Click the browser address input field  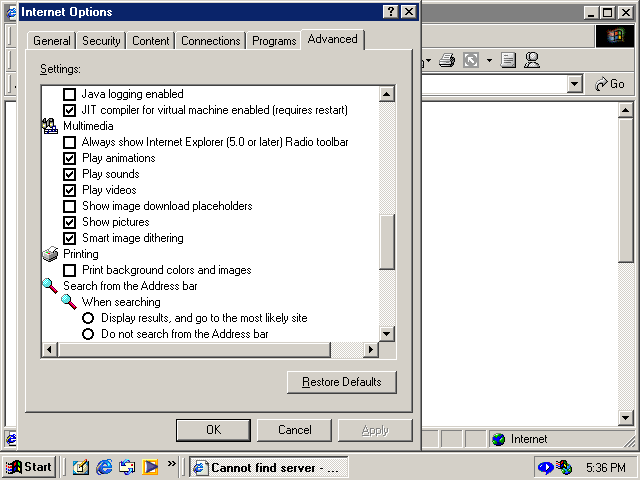pos(494,84)
